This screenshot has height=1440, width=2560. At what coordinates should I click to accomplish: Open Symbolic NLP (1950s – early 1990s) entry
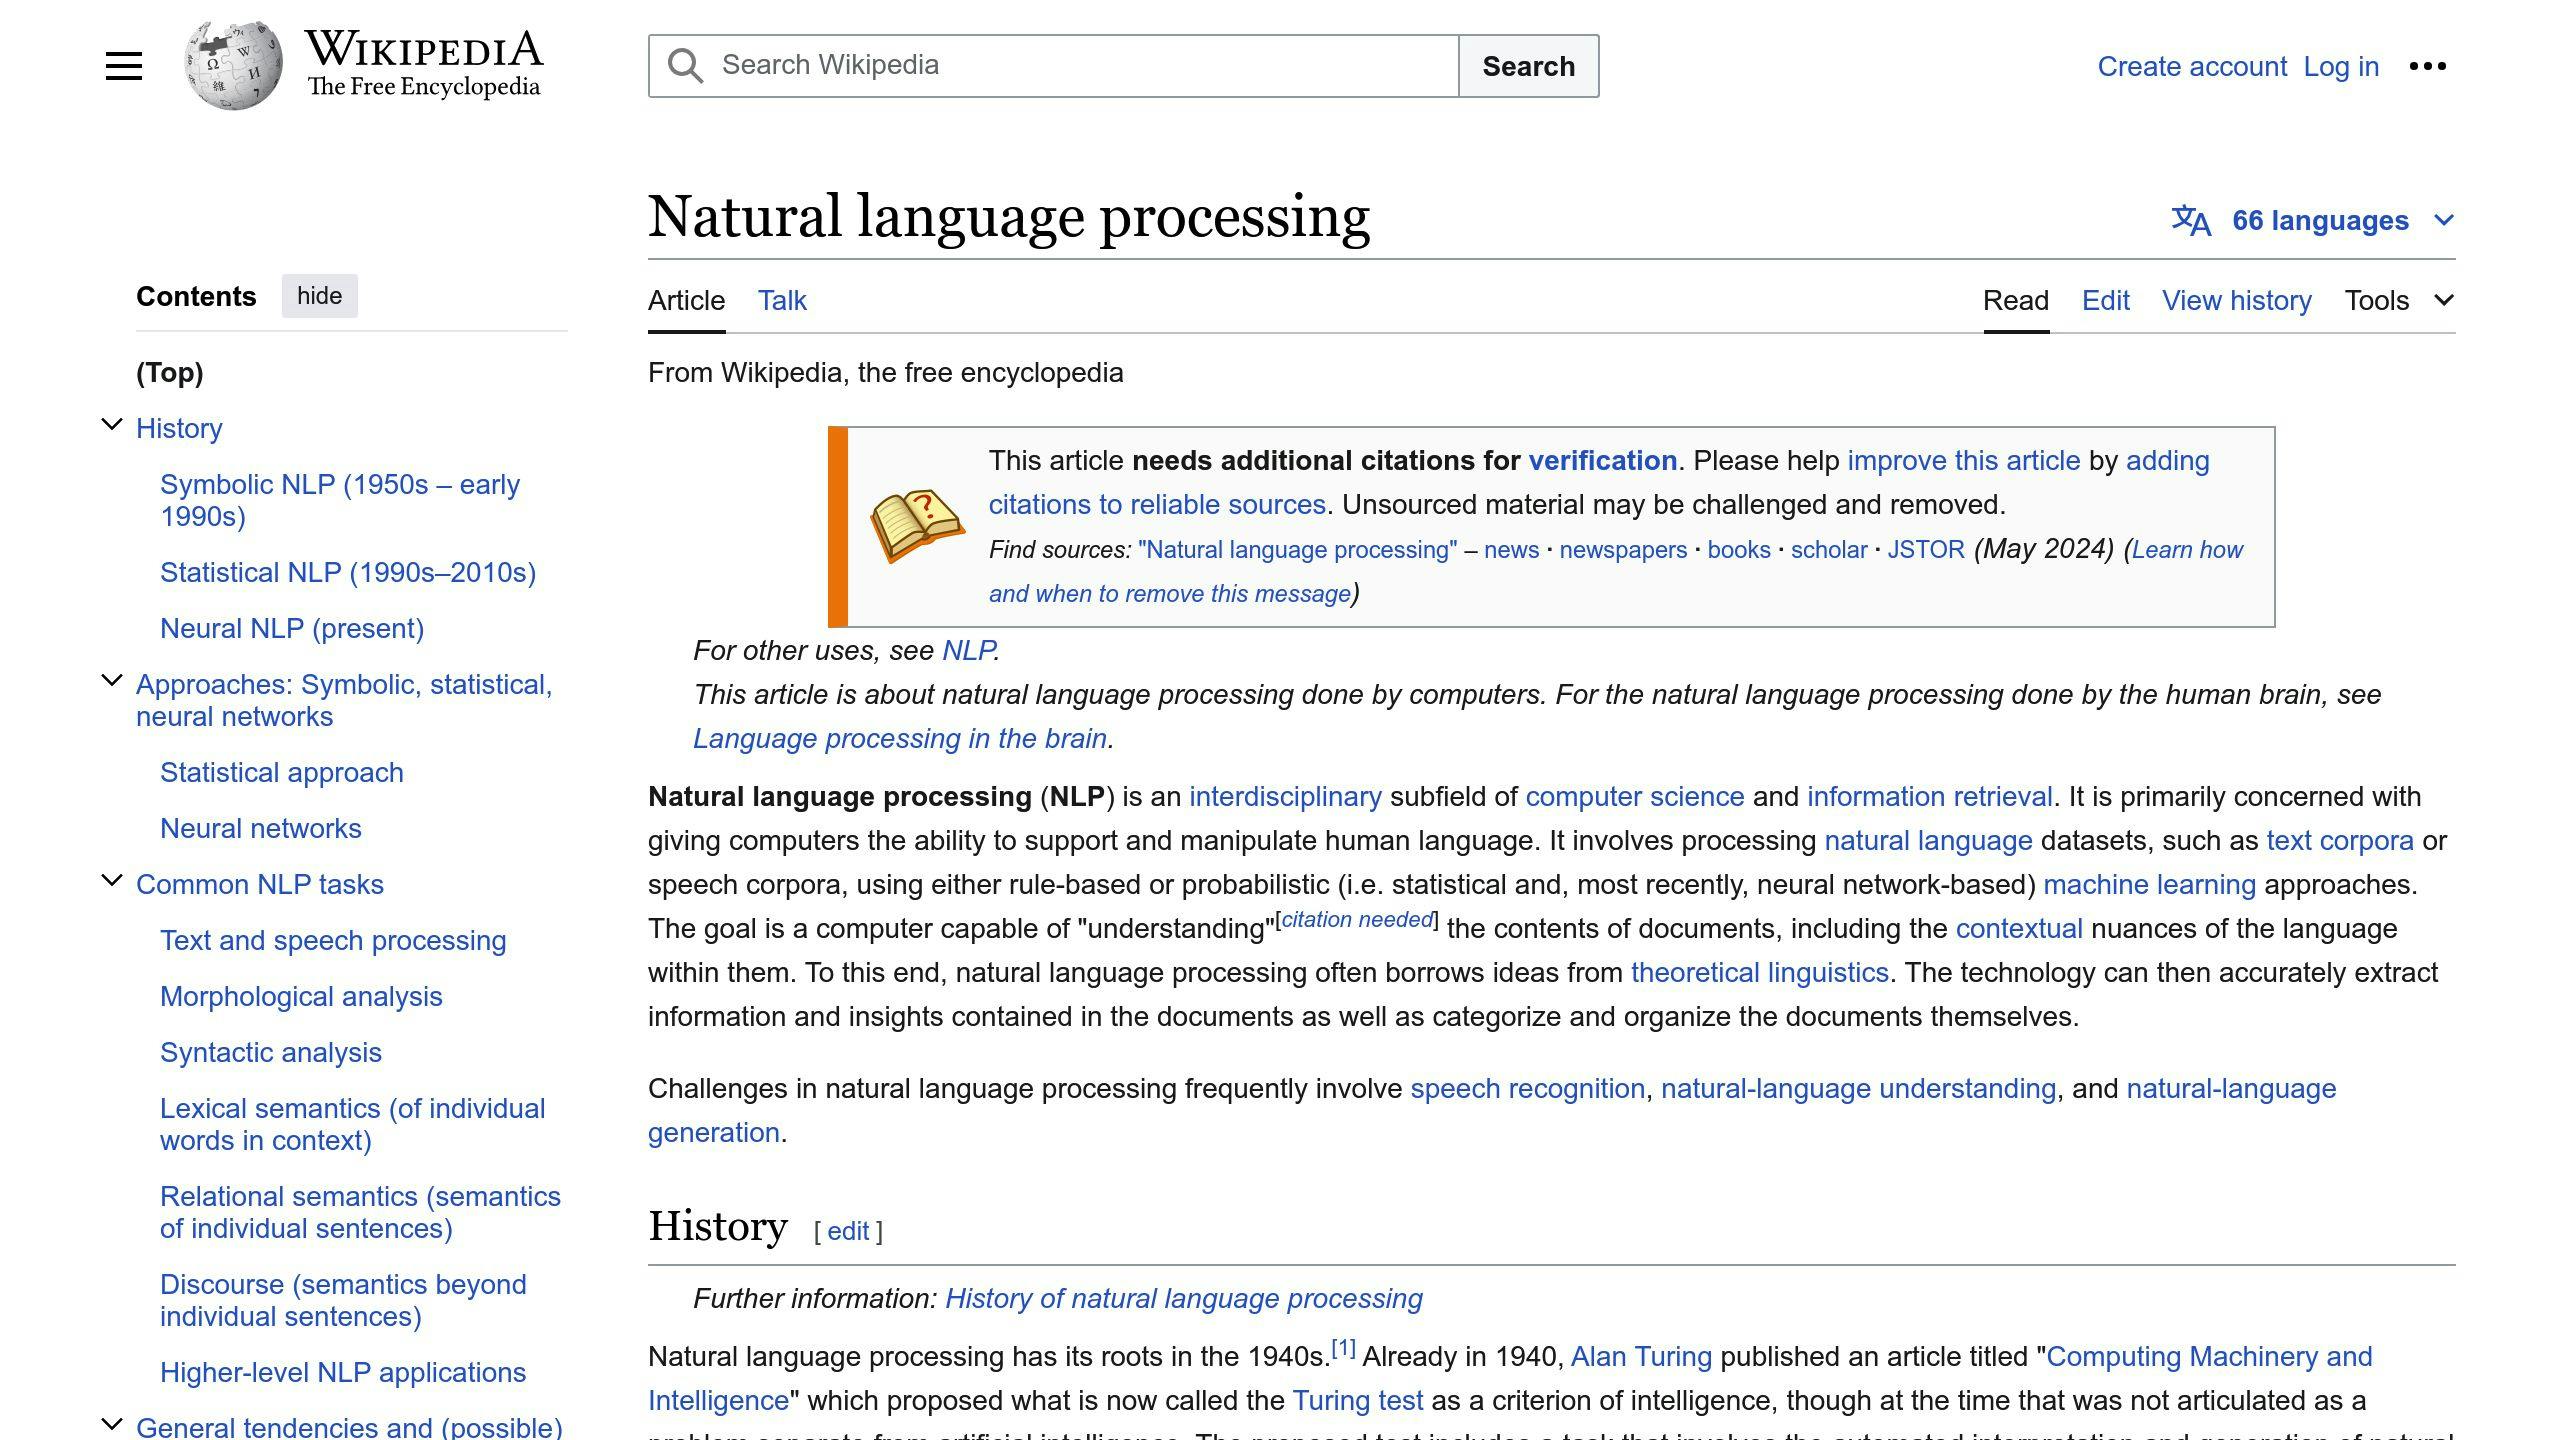(340, 500)
